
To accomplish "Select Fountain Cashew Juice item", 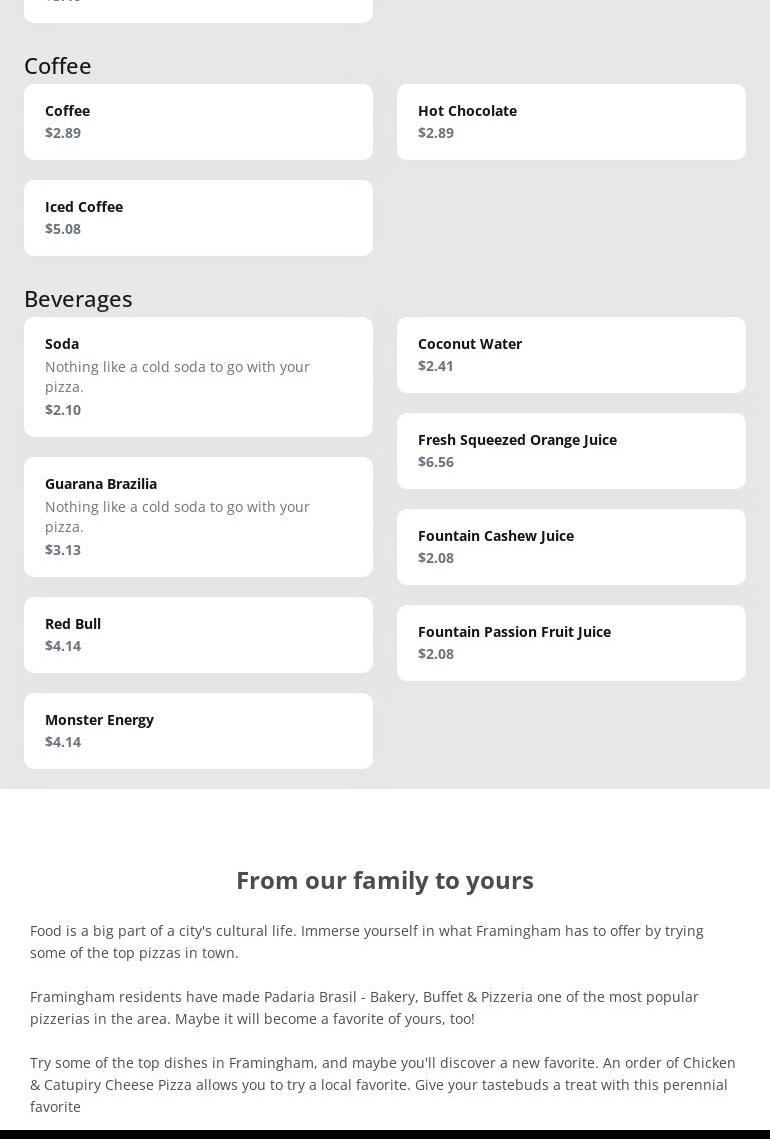I will click(x=571, y=547).
